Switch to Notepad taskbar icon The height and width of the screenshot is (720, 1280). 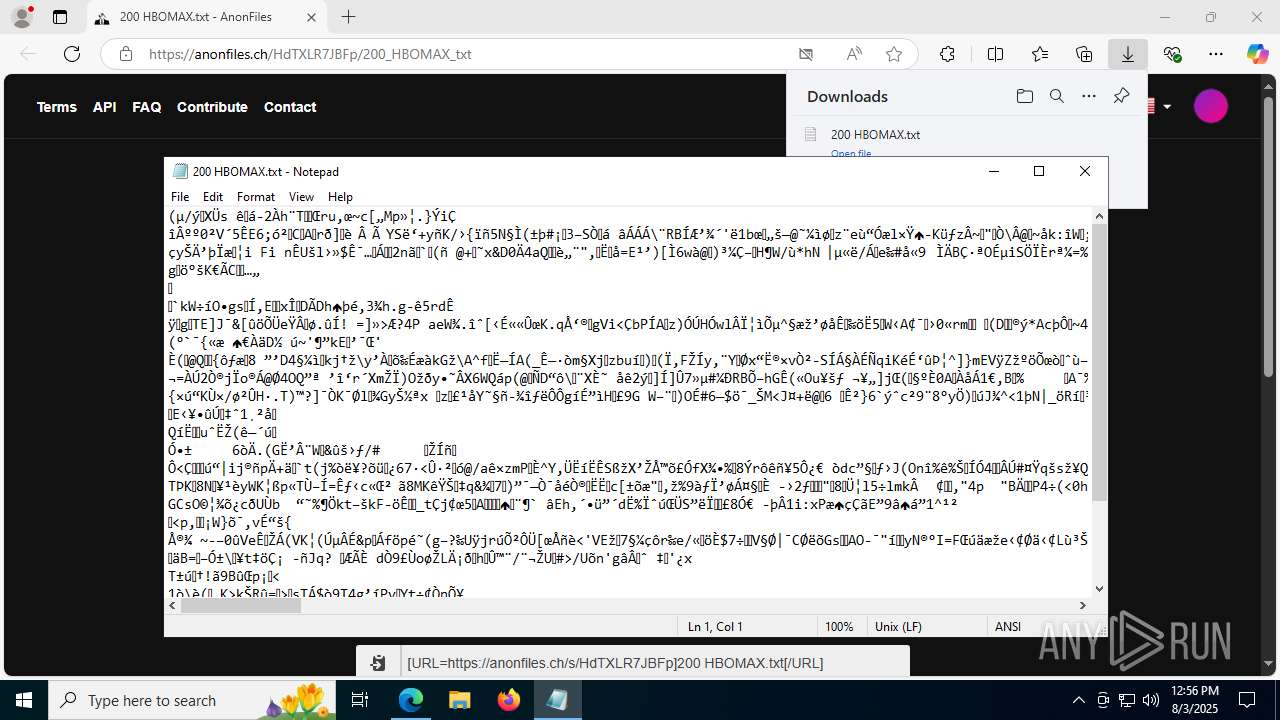pyautogui.click(x=557, y=700)
